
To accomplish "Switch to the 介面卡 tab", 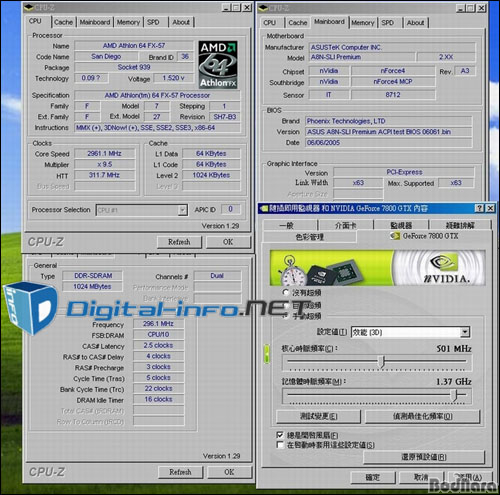I will pyautogui.click(x=346, y=225).
